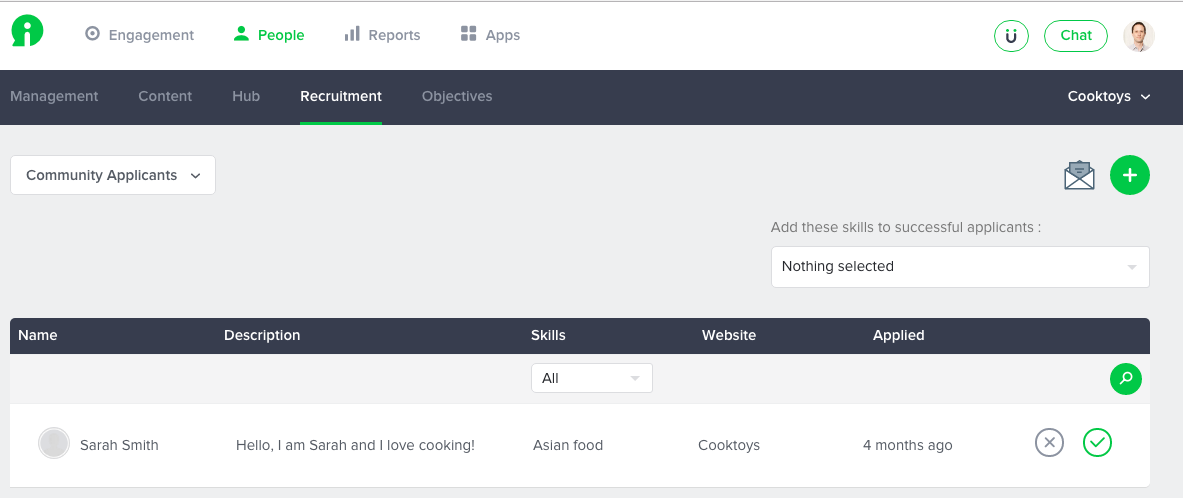Click Sarah Smith's avatar placeholder

pyautogui.click(x=54, y=444)
